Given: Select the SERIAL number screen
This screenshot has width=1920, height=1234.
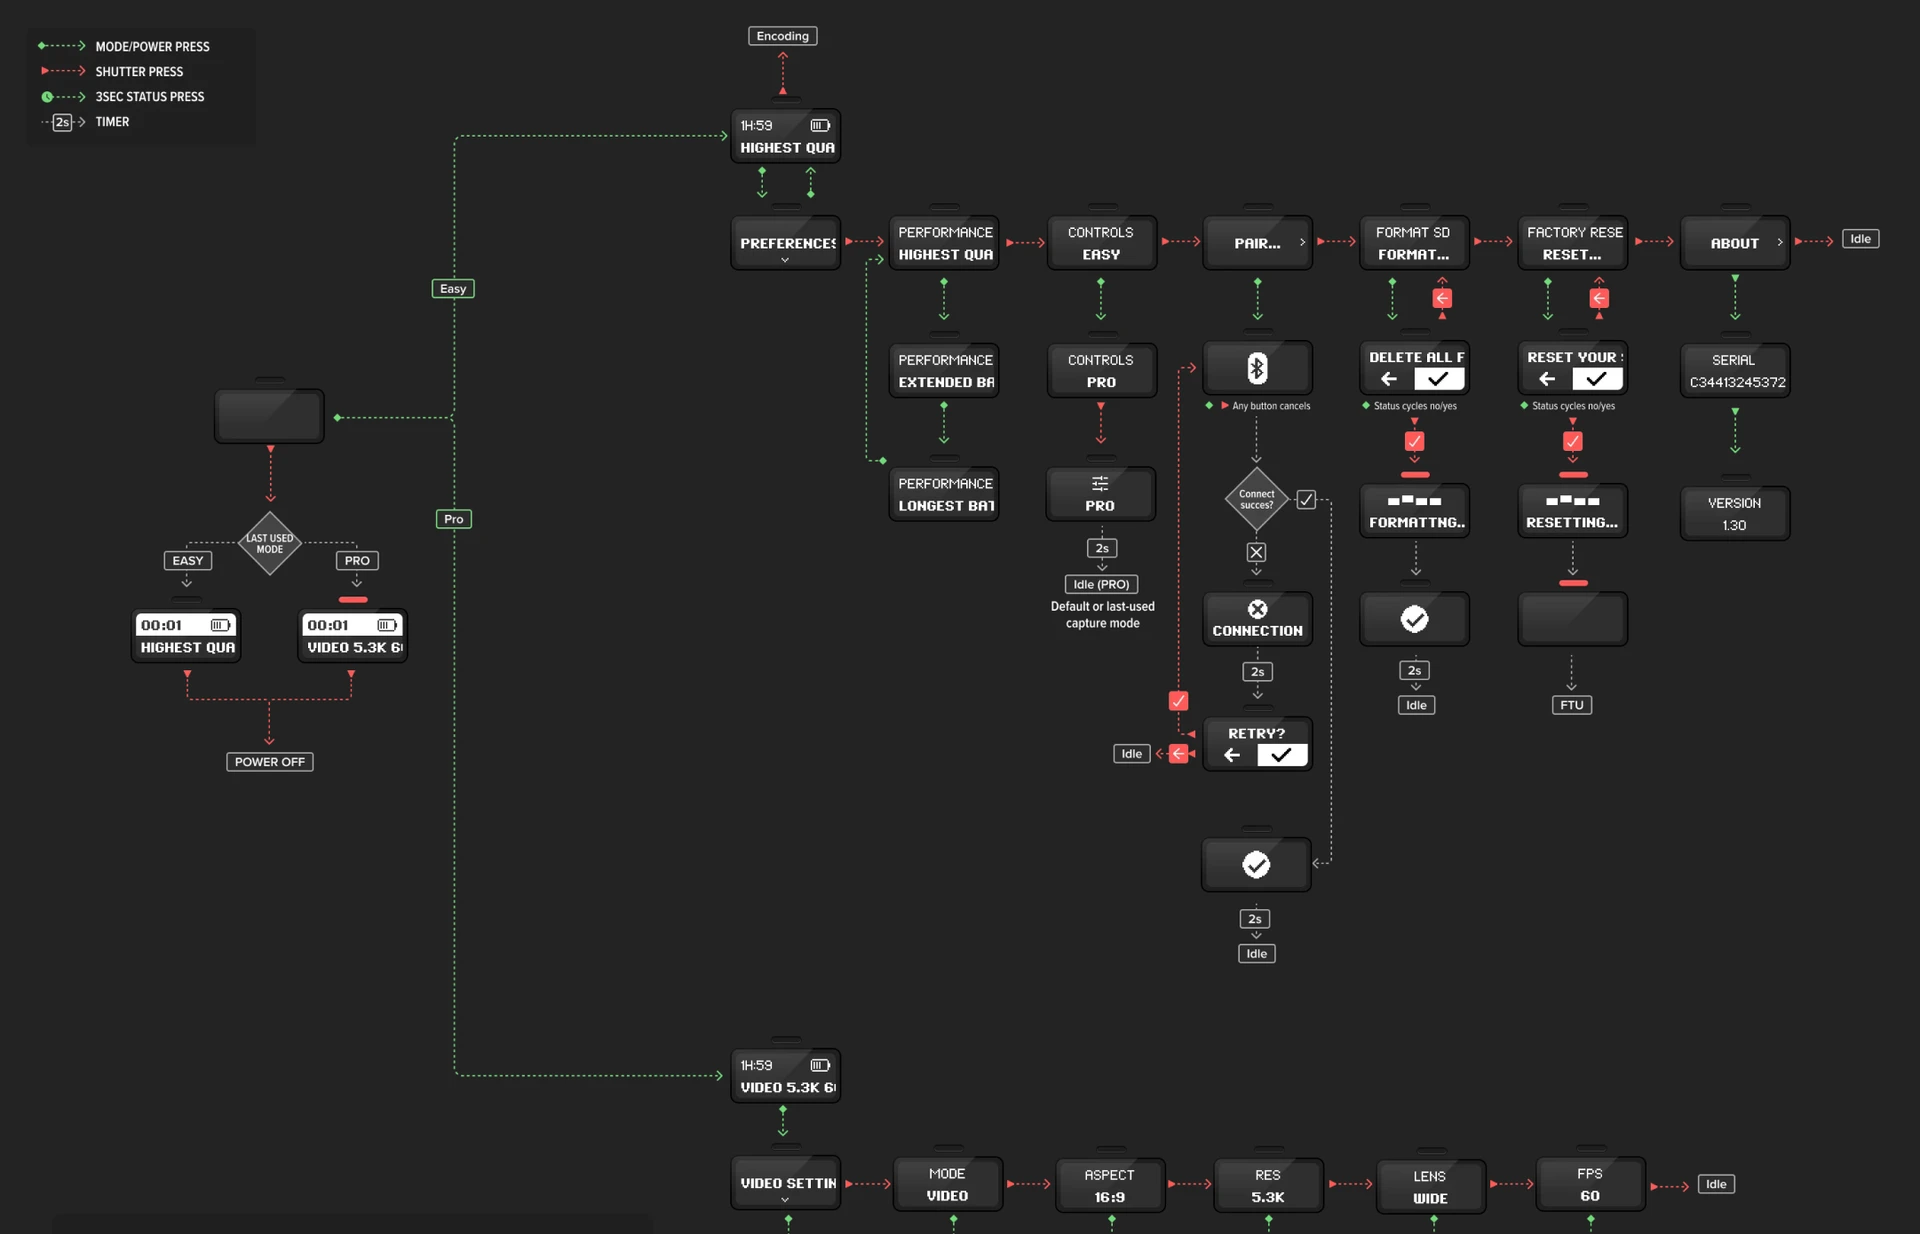Looking at the screenshot, I should coord(1735,371).
